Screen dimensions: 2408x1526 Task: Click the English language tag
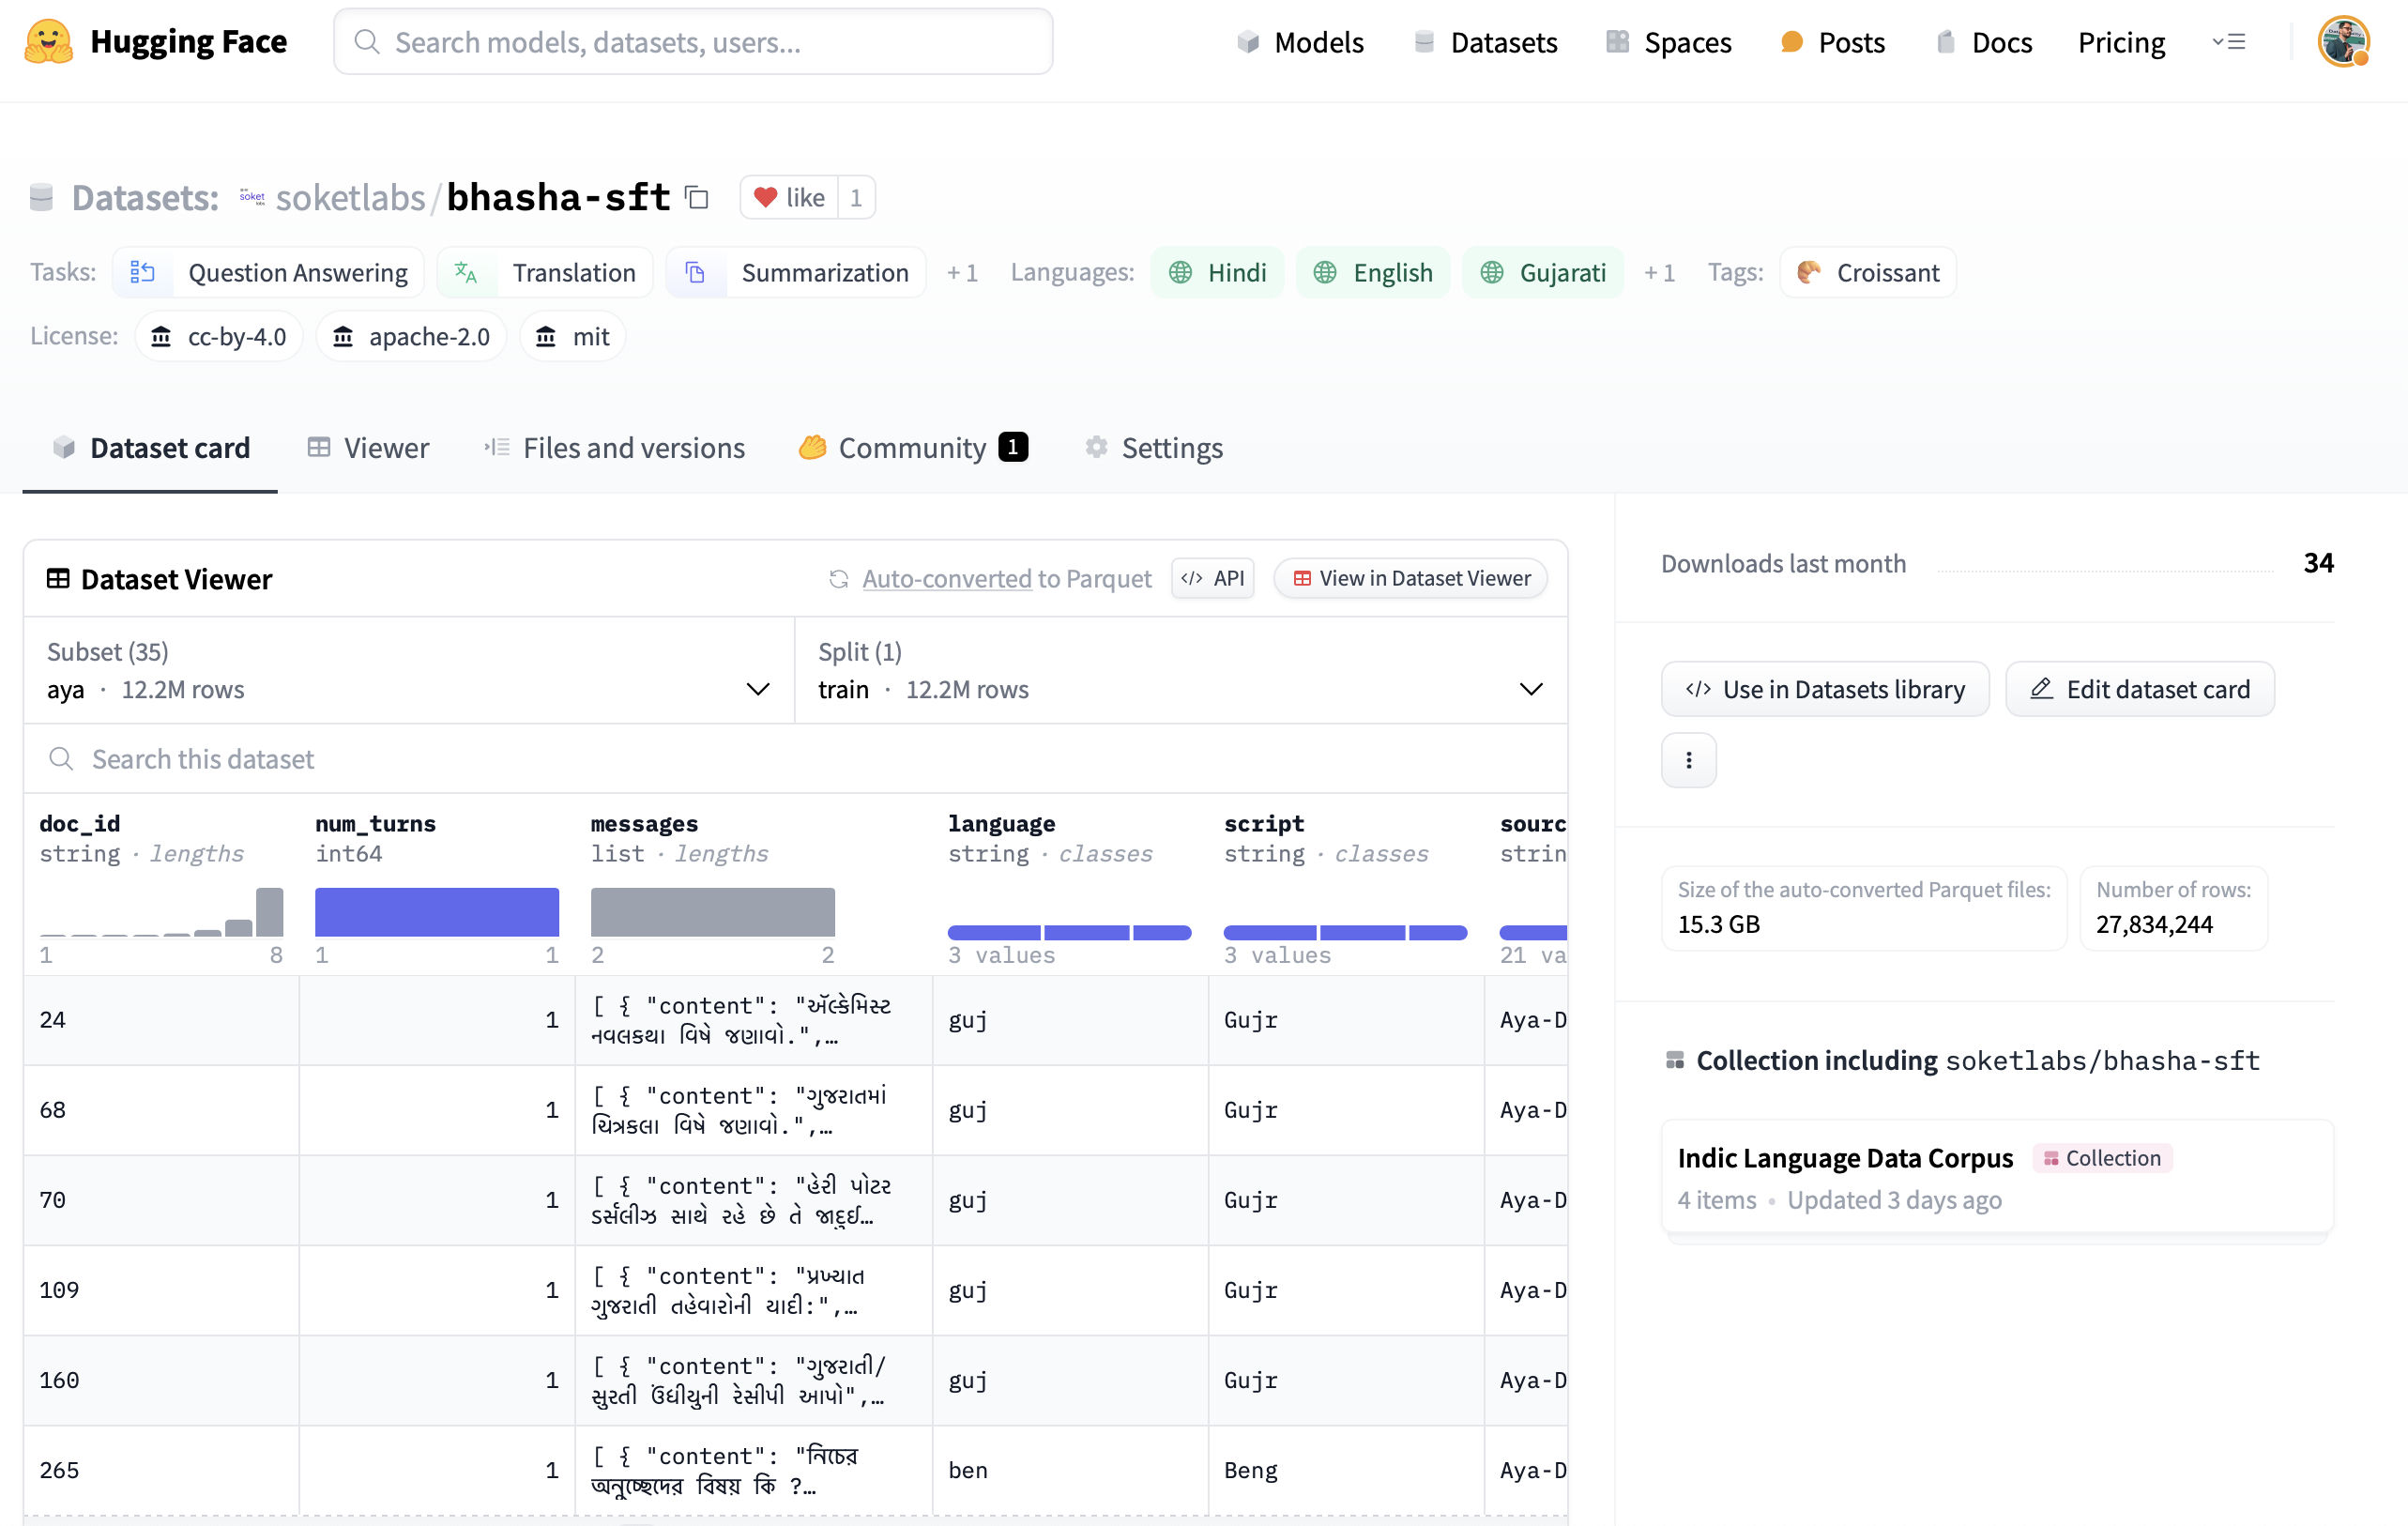coord(1372,273)
